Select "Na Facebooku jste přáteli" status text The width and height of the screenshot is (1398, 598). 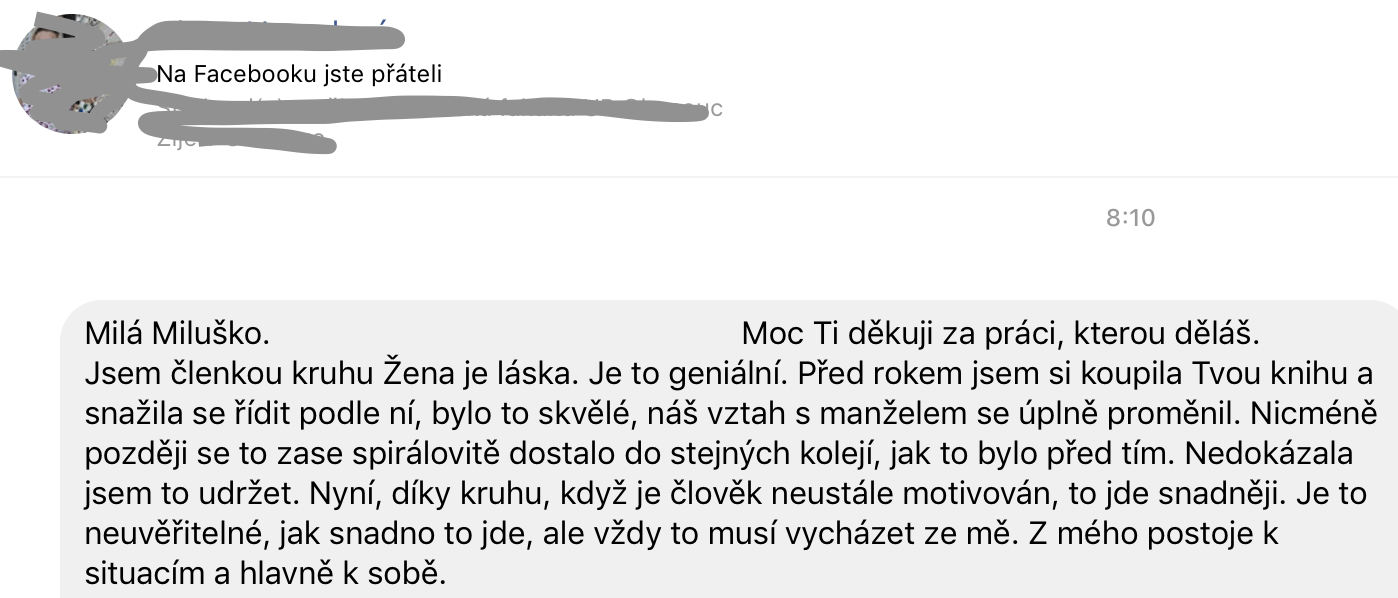pyautogui.click(x=299, y=74)
